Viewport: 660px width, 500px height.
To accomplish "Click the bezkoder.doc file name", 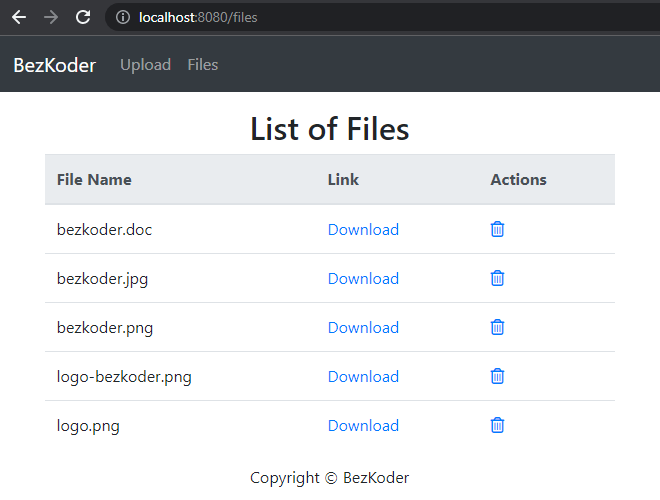I will pyautogui.click(x=104, y=230).
